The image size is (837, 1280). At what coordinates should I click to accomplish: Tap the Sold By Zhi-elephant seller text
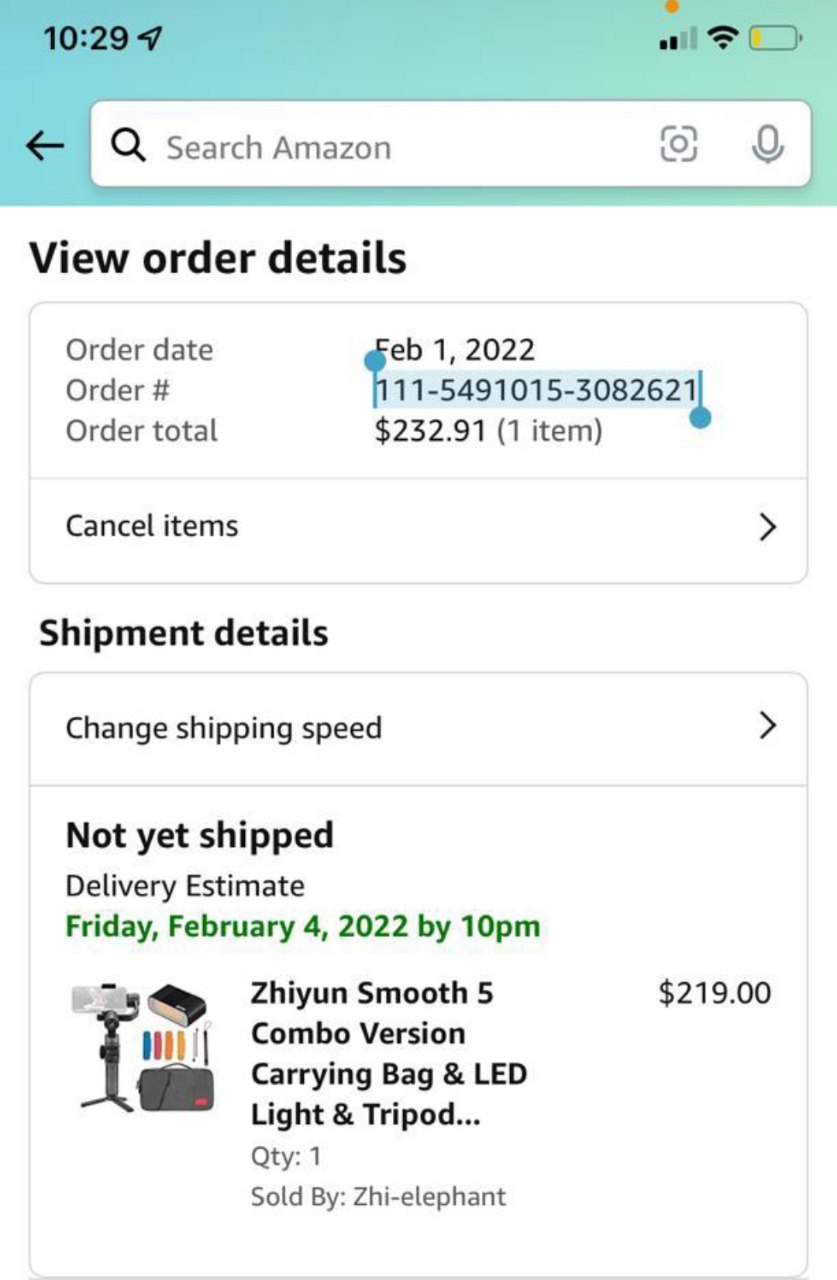(x=378, y=1196)
